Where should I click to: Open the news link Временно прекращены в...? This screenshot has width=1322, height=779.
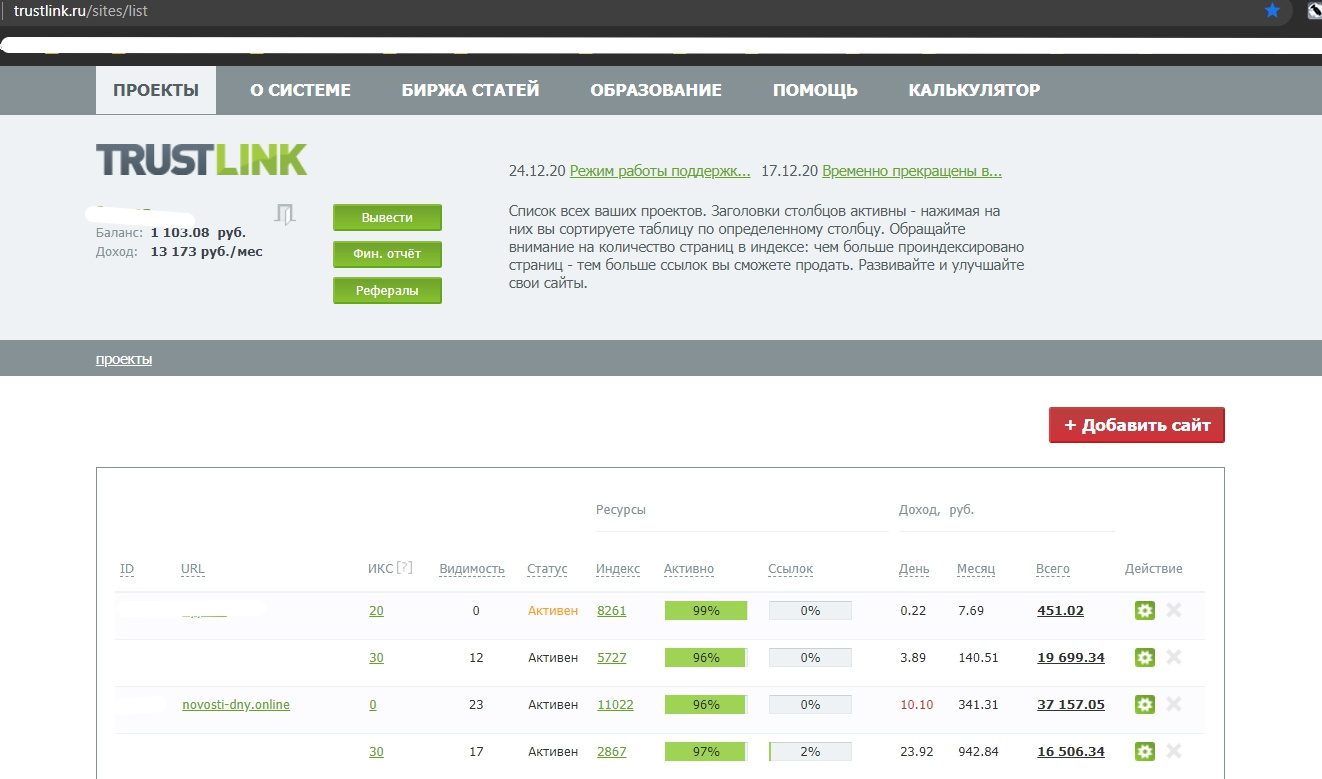point(912,171)
